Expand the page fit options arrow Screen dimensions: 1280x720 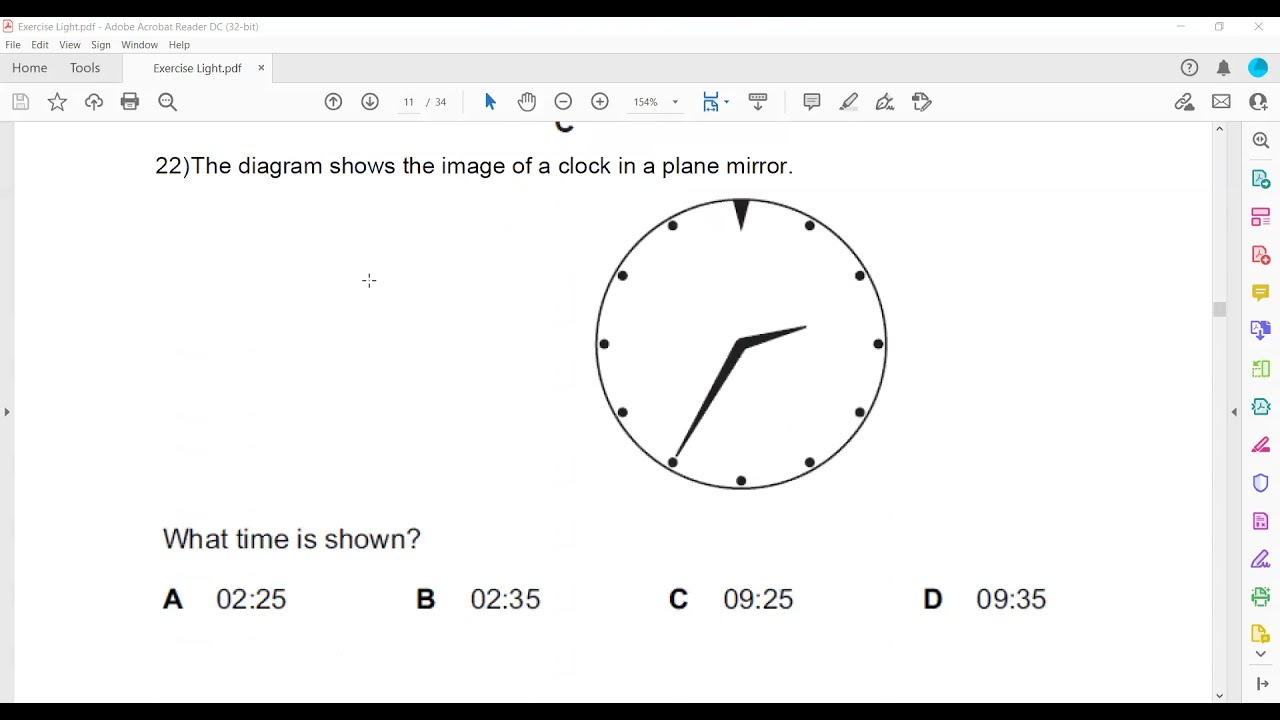(x=726, y=102)
